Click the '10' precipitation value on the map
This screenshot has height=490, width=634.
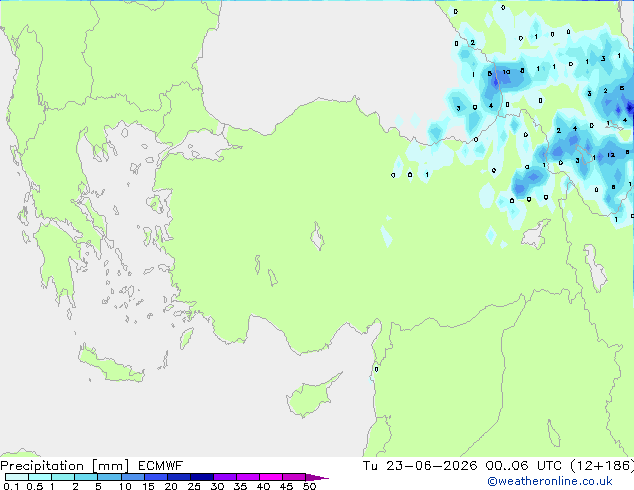click(x=506, y=72)
